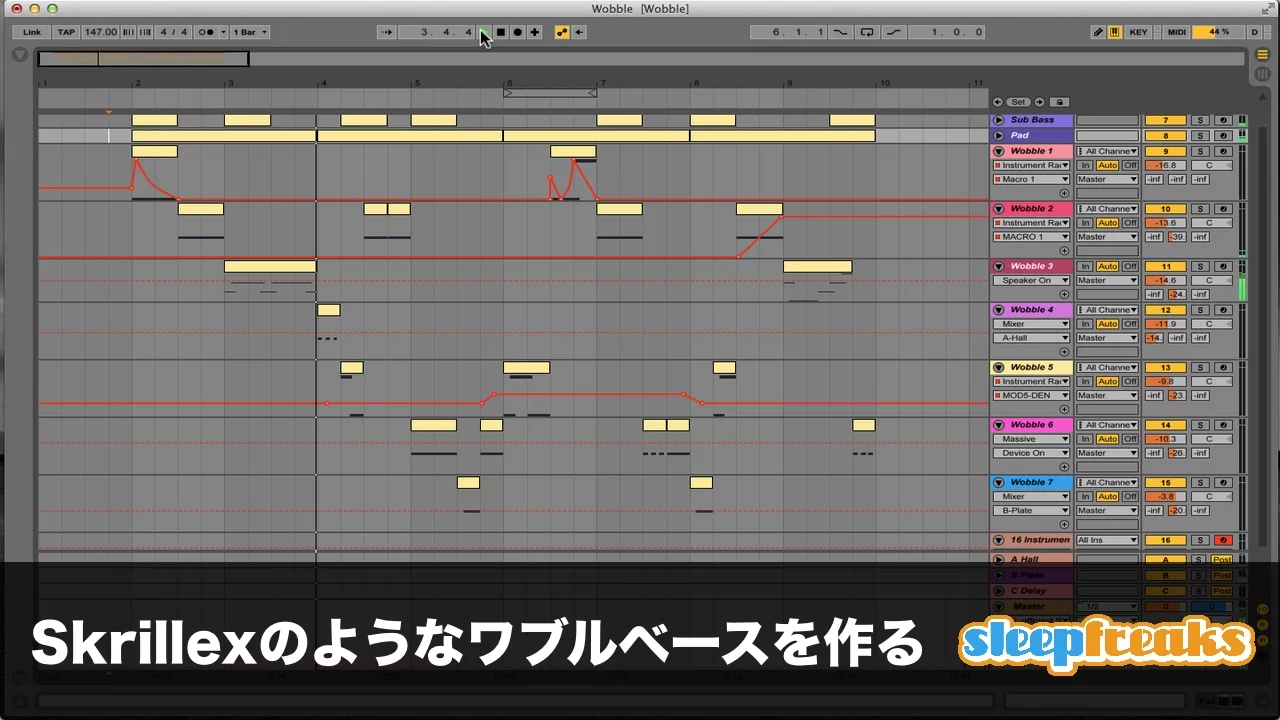Open Wobble 1 Macro 1 automation control chooser
The width and height of the screenshot is (1280, 720).
(1032, 179)
